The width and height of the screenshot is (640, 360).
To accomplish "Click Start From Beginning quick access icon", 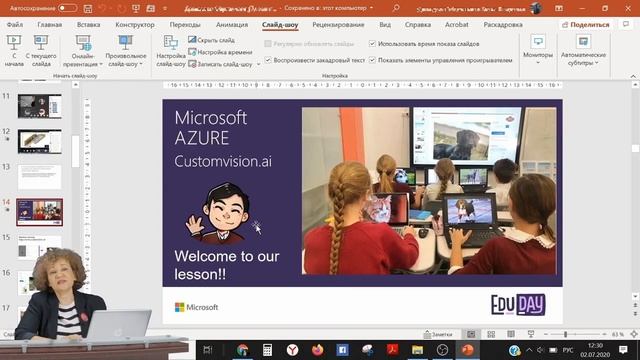I will (136, 8).
